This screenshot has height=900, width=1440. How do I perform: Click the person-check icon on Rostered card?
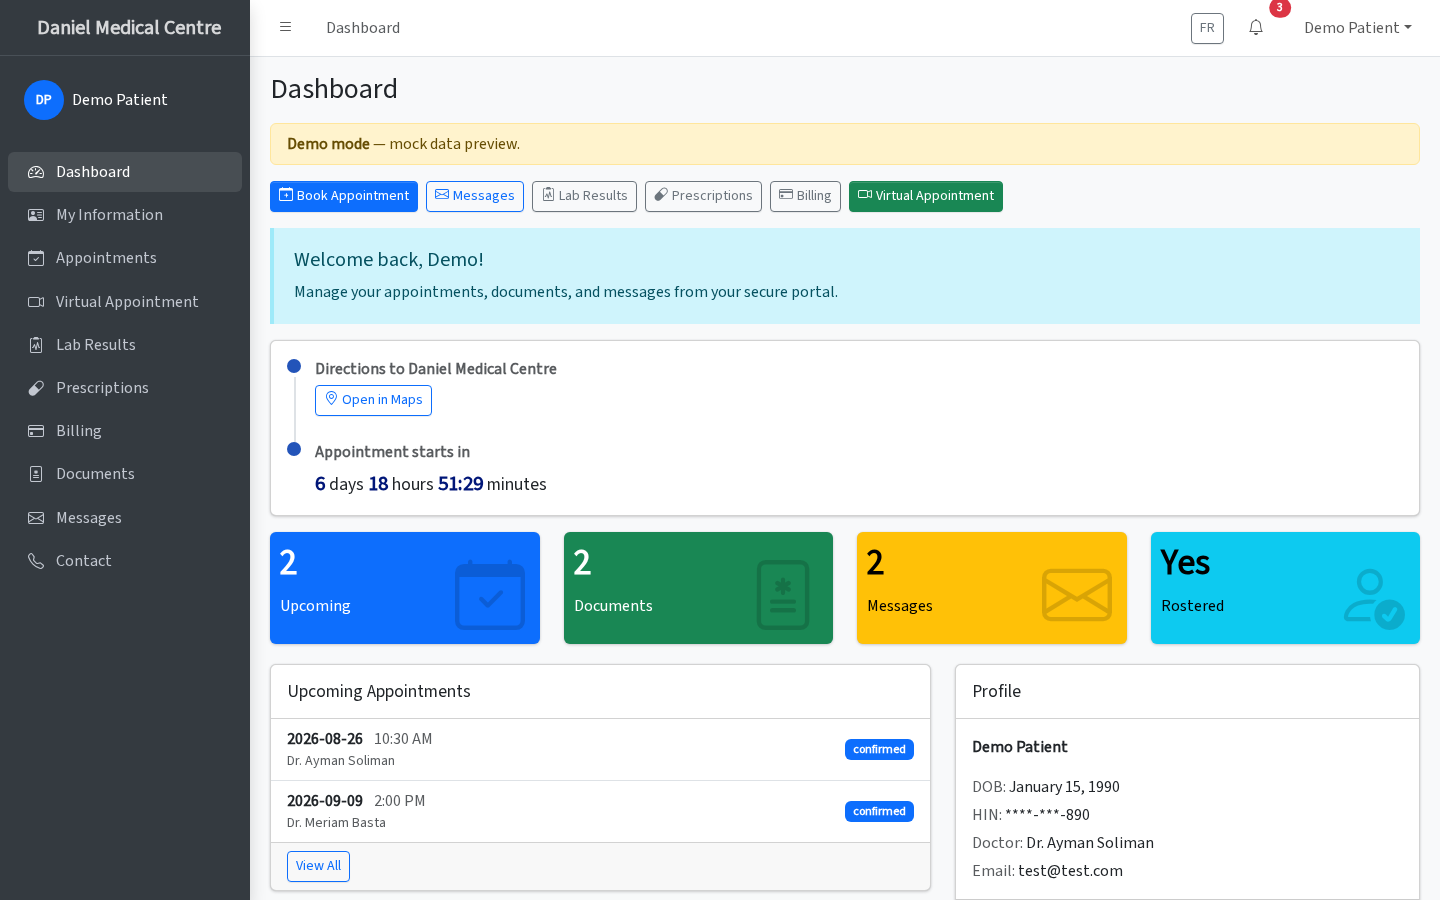pos(1374,598)
